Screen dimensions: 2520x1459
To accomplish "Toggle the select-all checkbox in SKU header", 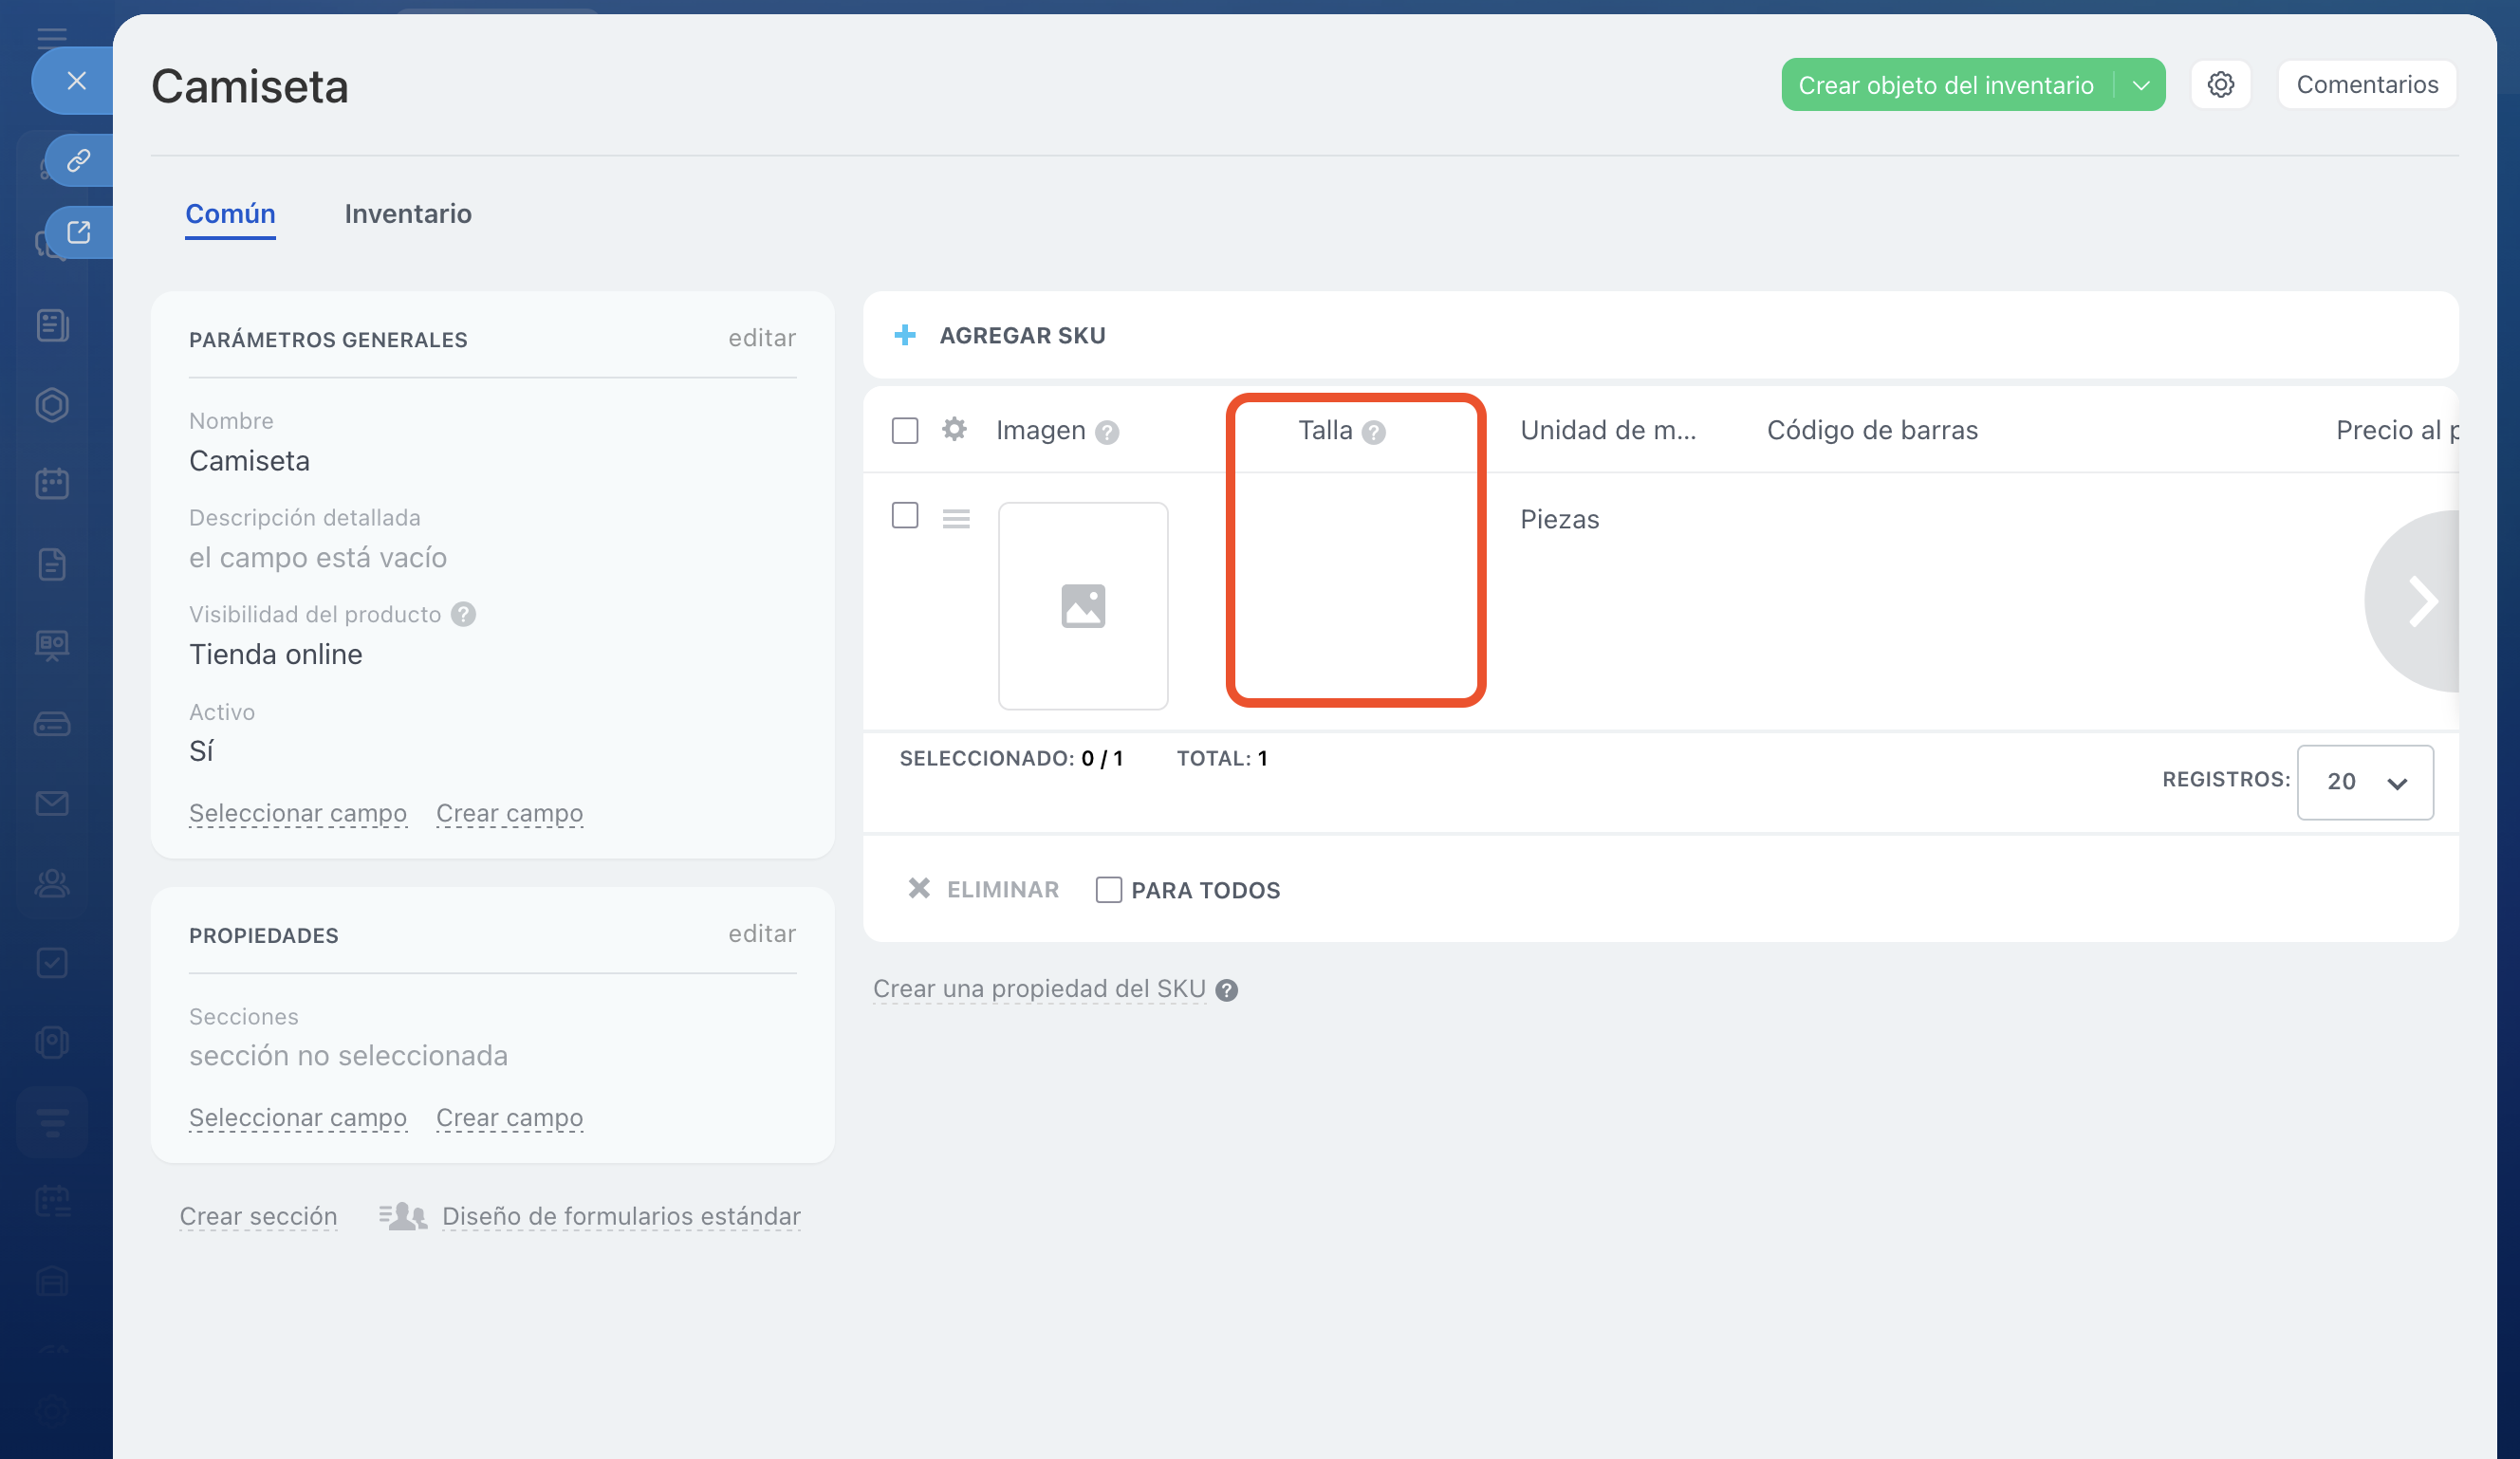I will (x=905, y=430).
